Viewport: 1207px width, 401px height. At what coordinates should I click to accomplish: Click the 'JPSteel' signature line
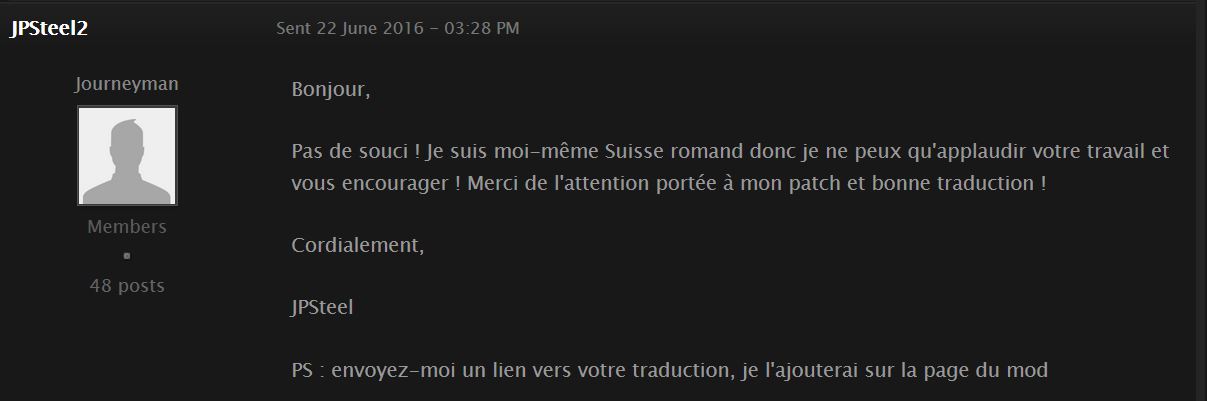[x=322, y=308]
